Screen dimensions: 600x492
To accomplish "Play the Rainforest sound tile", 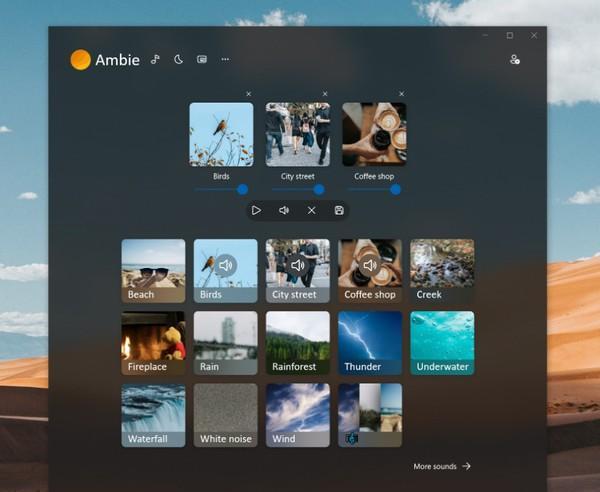I will [298, 343].
